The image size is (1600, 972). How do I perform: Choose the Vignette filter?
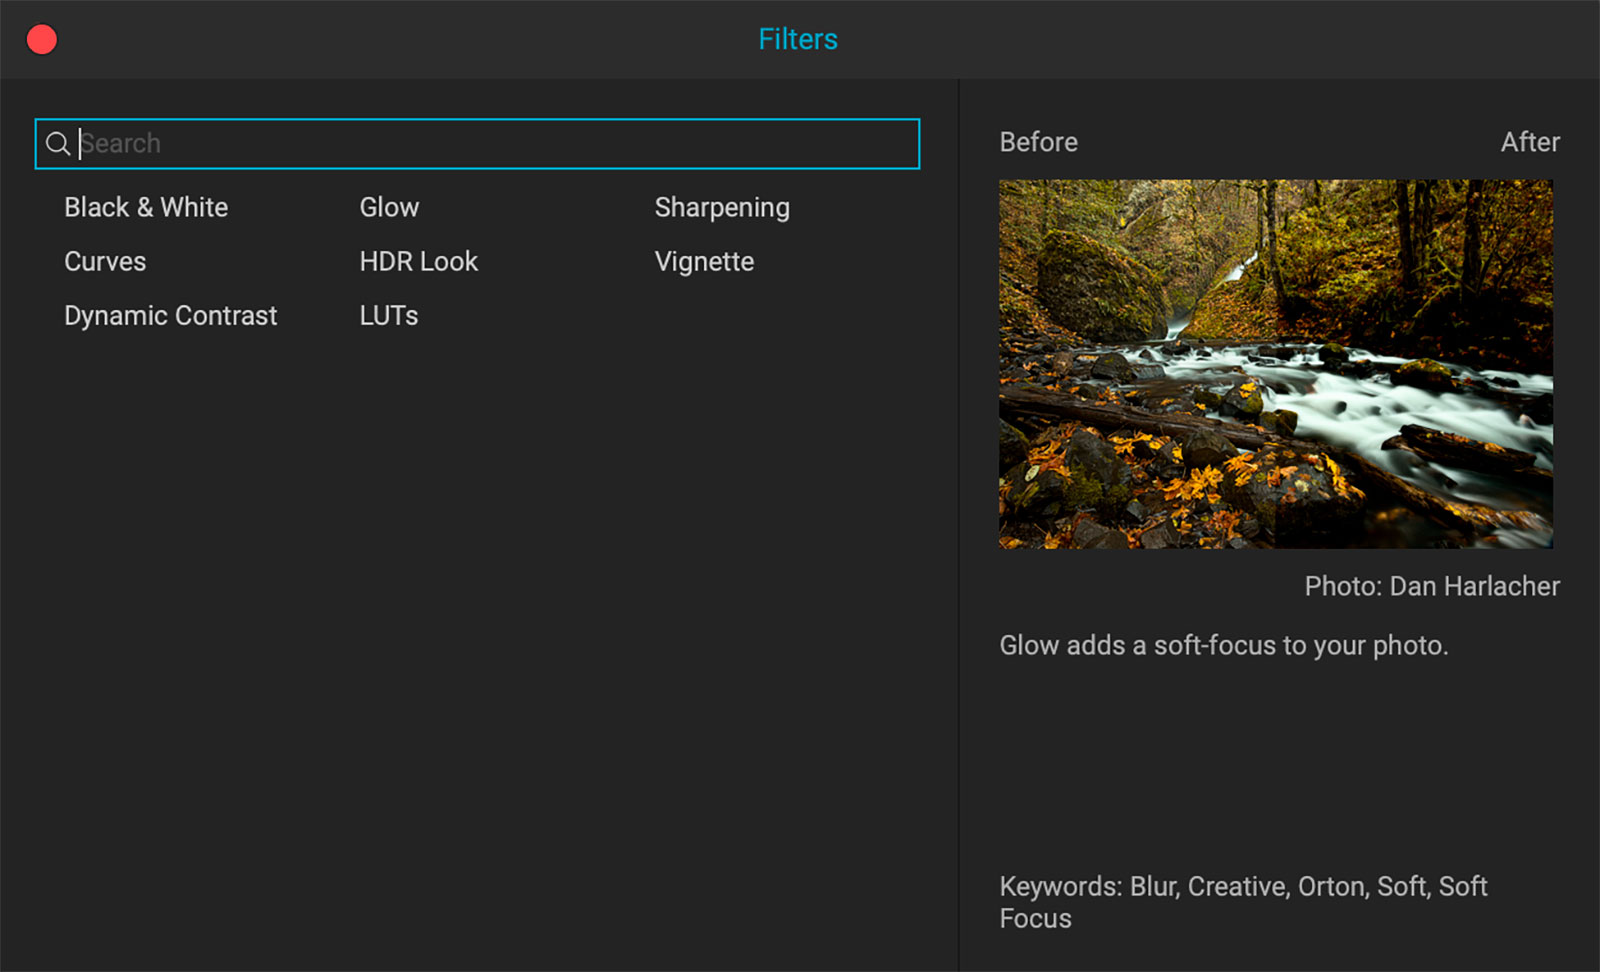pyautogui.click(x=704, y=261)
